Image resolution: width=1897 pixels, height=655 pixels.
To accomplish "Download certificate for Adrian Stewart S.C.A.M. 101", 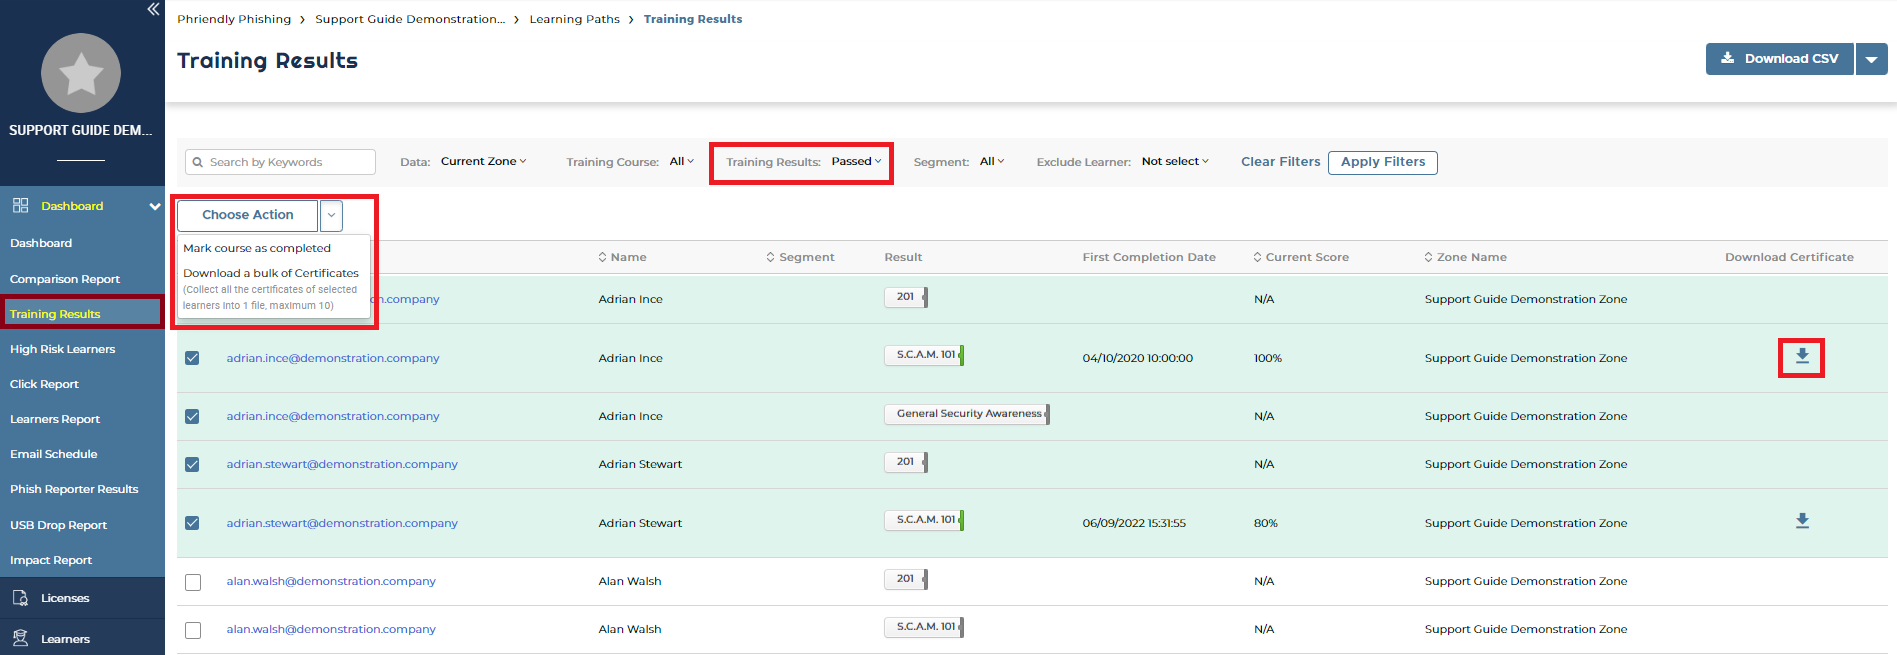I will [x=1801, y=521].
